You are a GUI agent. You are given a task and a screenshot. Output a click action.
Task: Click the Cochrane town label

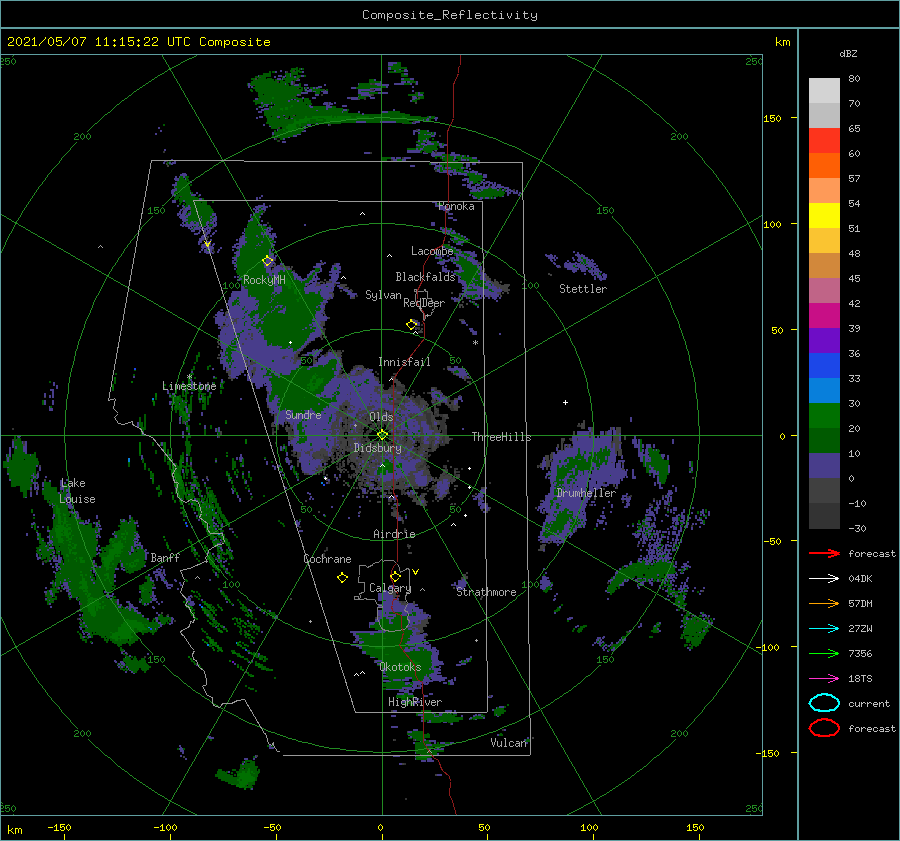click(327, 559)
